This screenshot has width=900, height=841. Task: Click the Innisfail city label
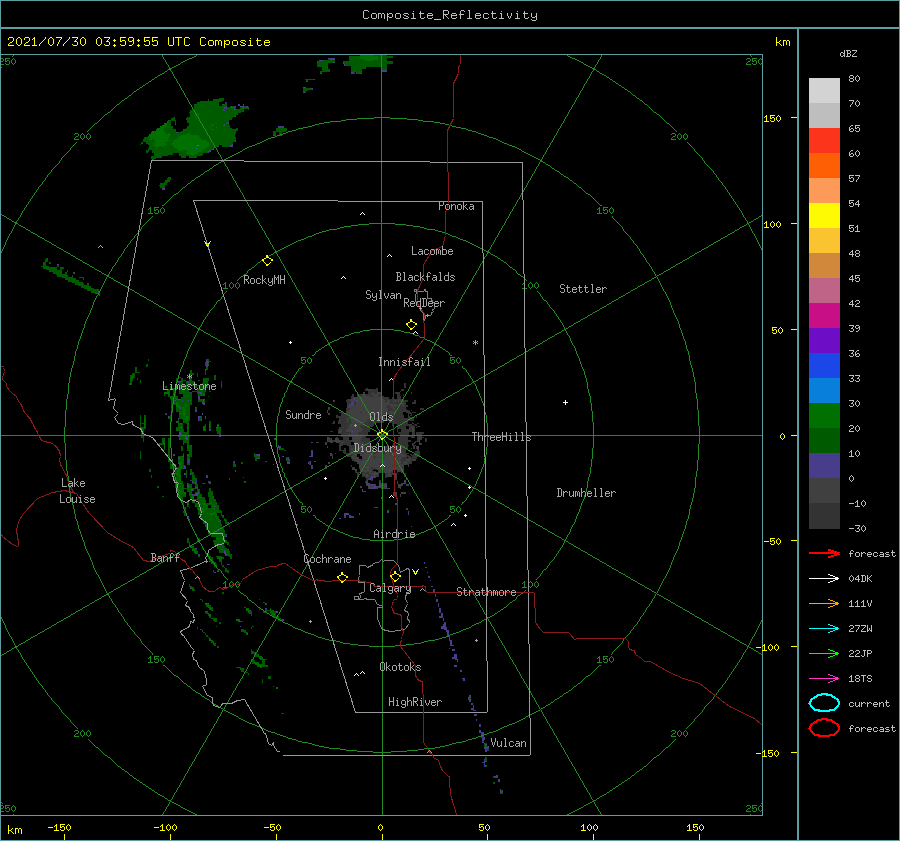point(404,362)
